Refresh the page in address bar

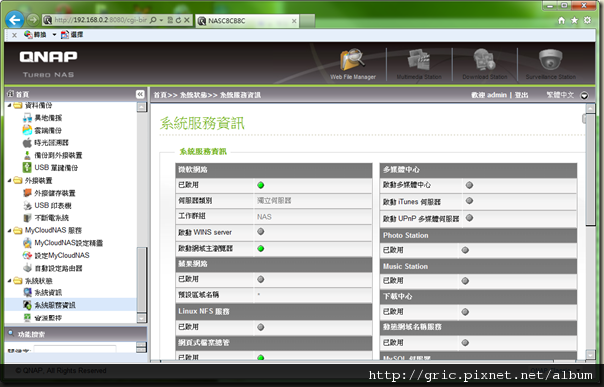tap(178, 20)
